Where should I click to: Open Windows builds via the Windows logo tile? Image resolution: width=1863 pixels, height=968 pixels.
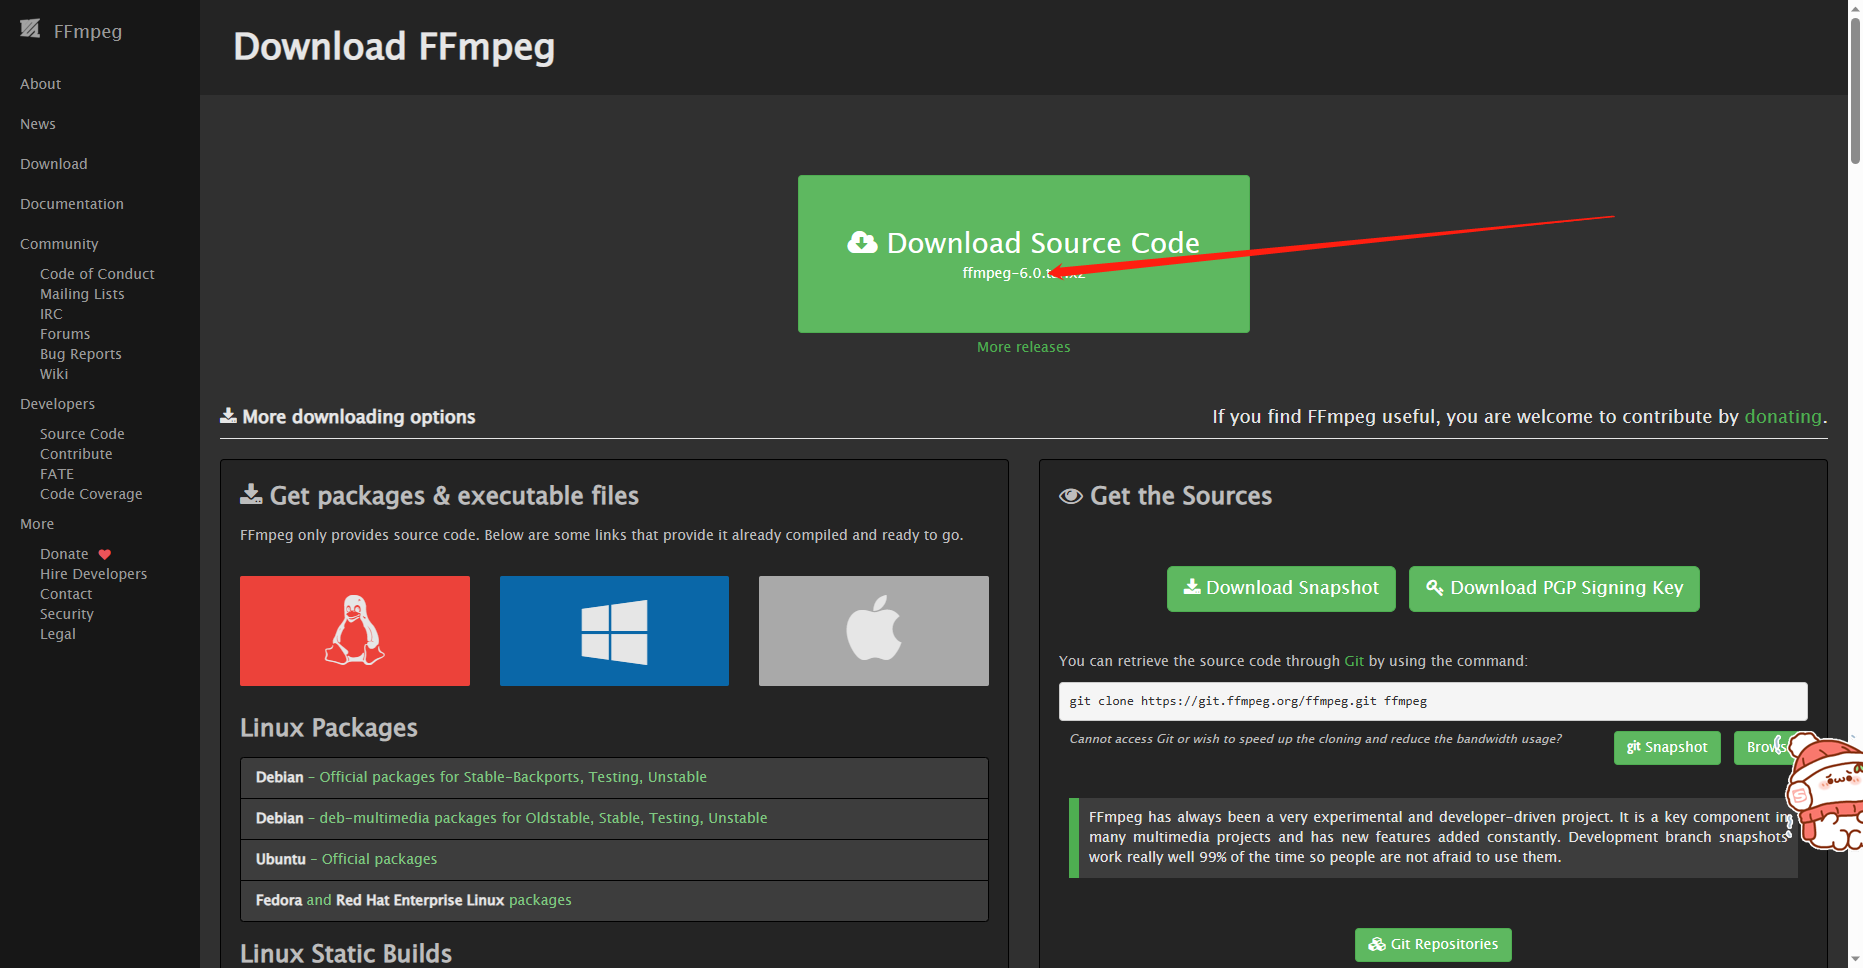613,630
